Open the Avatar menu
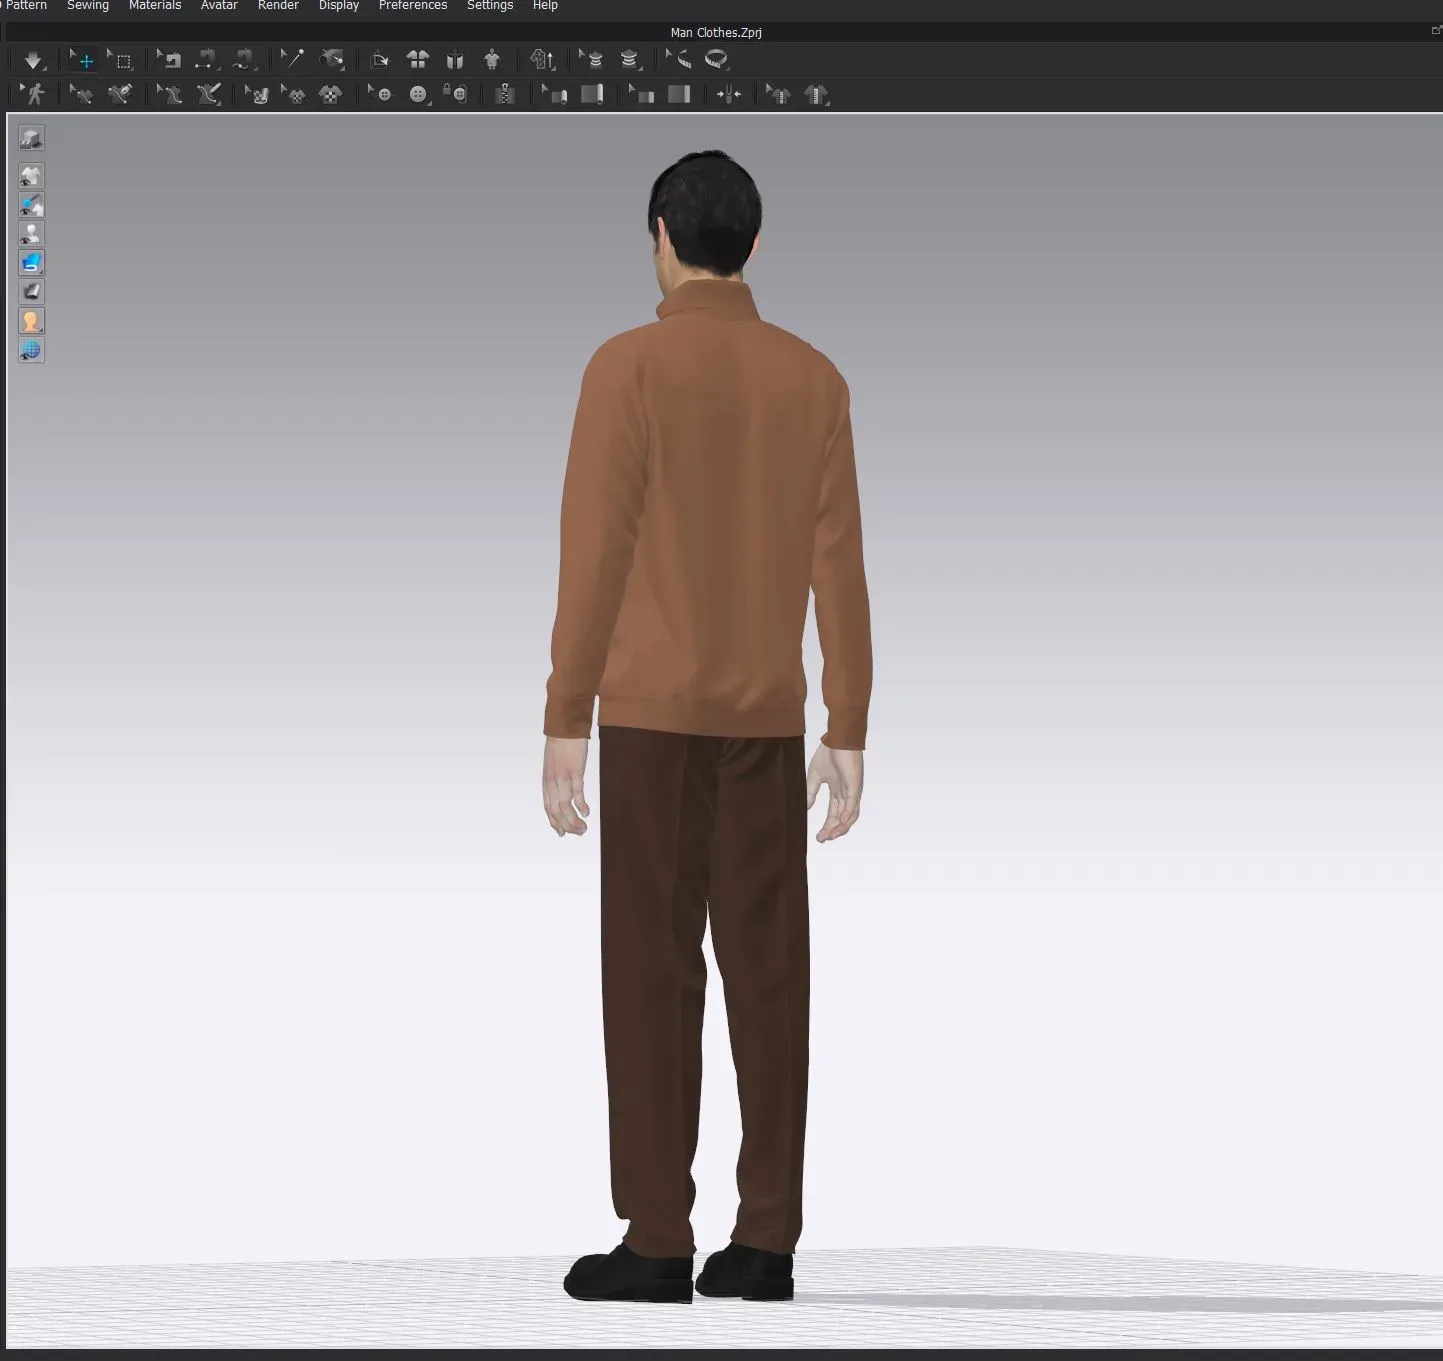 click(219, 6)
